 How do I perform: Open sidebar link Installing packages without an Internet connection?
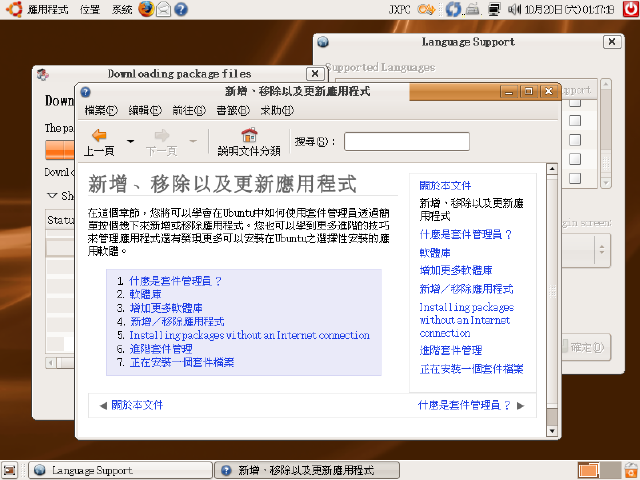click(x=467, y=320)
